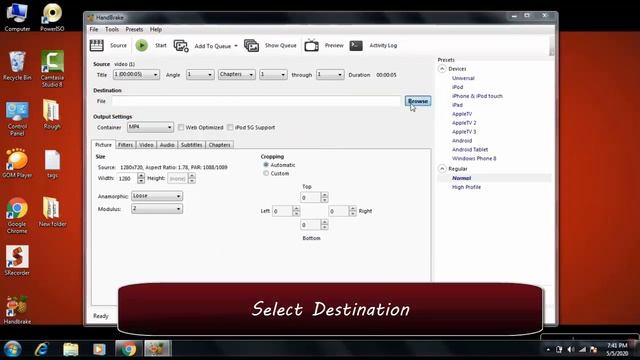
Task: Switch to the Audio tab
Action: [x=167, y=145]
